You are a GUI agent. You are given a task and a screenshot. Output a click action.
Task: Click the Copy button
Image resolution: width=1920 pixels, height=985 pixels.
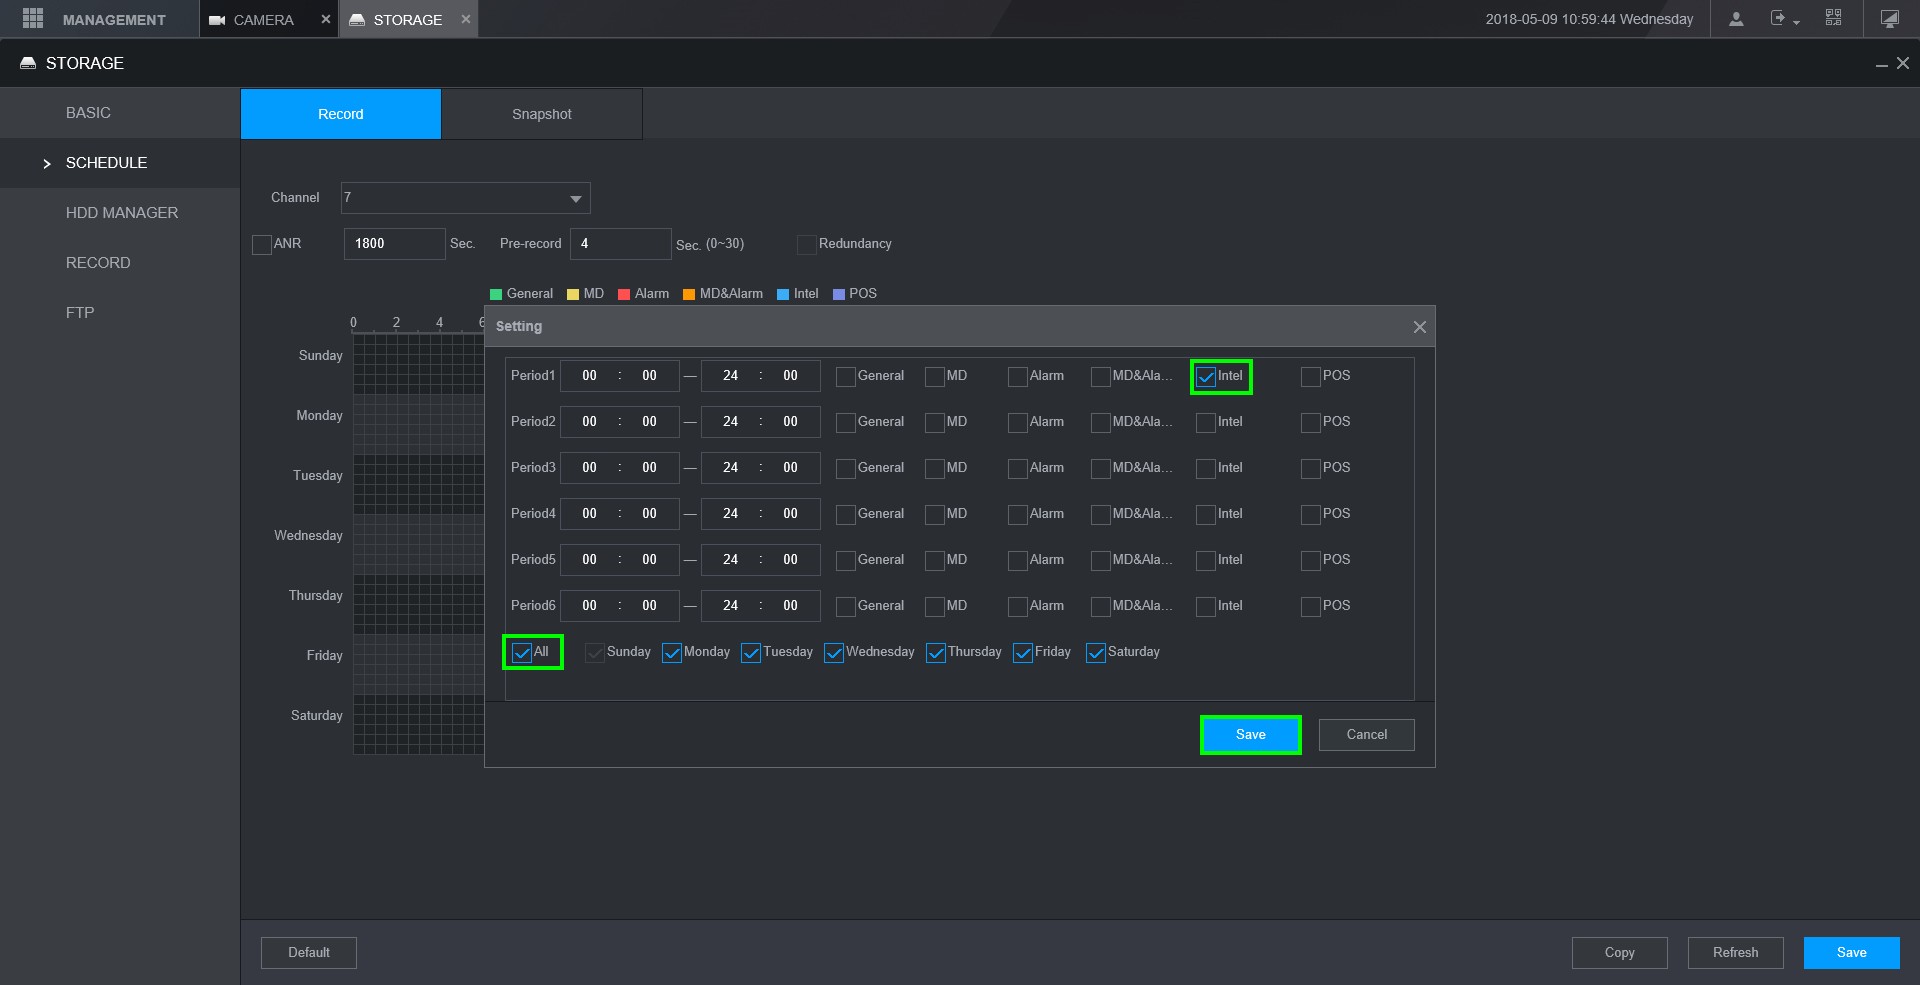(x=1619, y=953)
